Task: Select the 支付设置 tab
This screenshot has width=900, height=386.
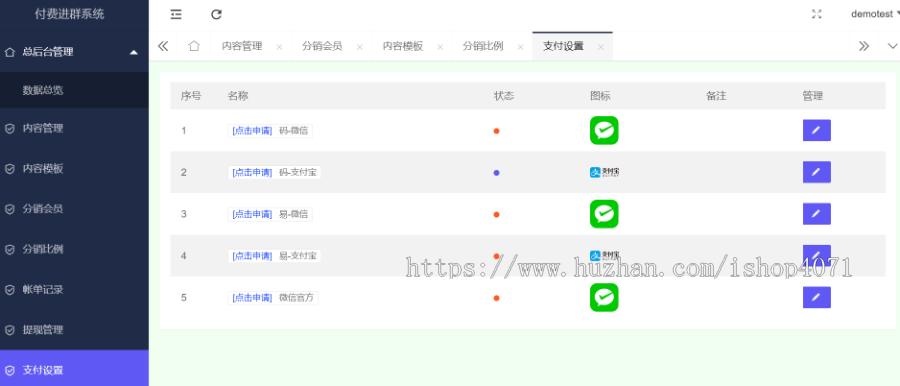Action: 564,47
